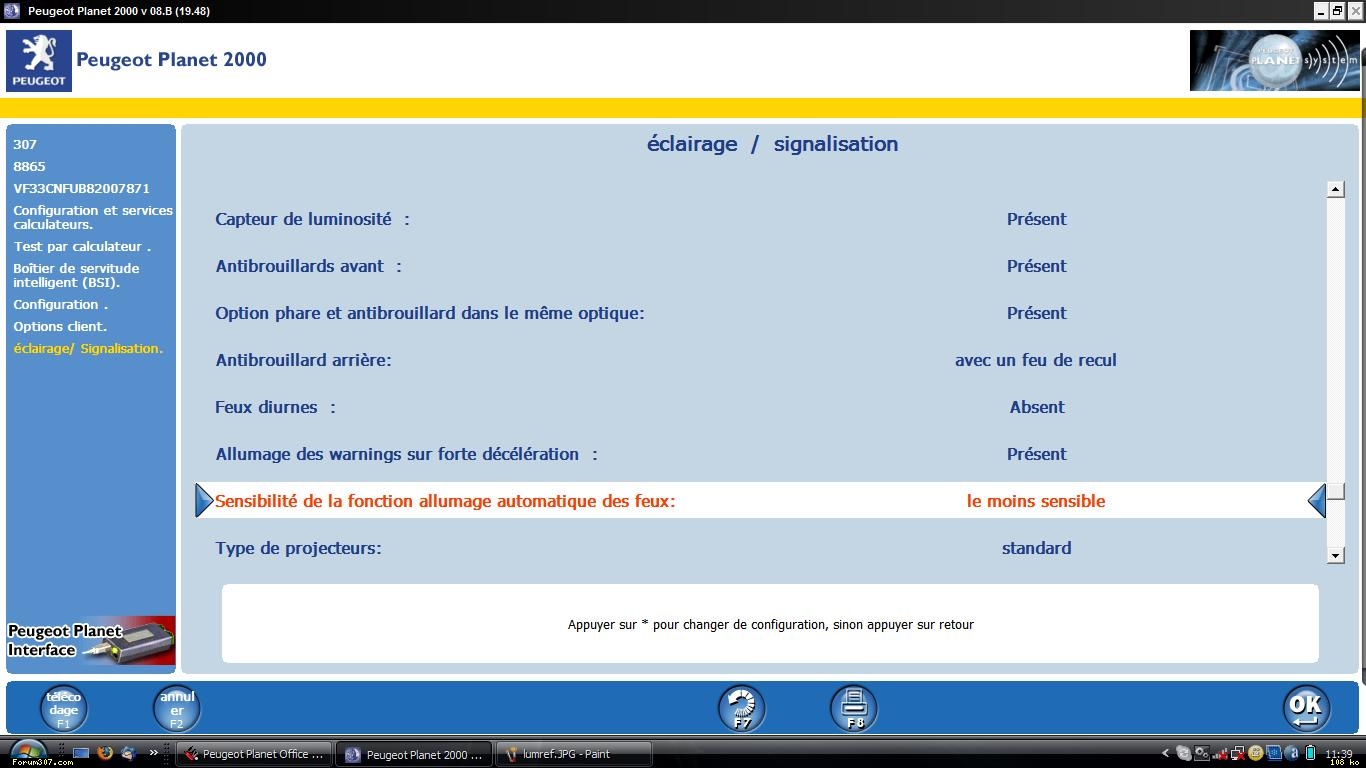Click the Planet System banner image
The image size is (1366, 768).
point(1274,61)
